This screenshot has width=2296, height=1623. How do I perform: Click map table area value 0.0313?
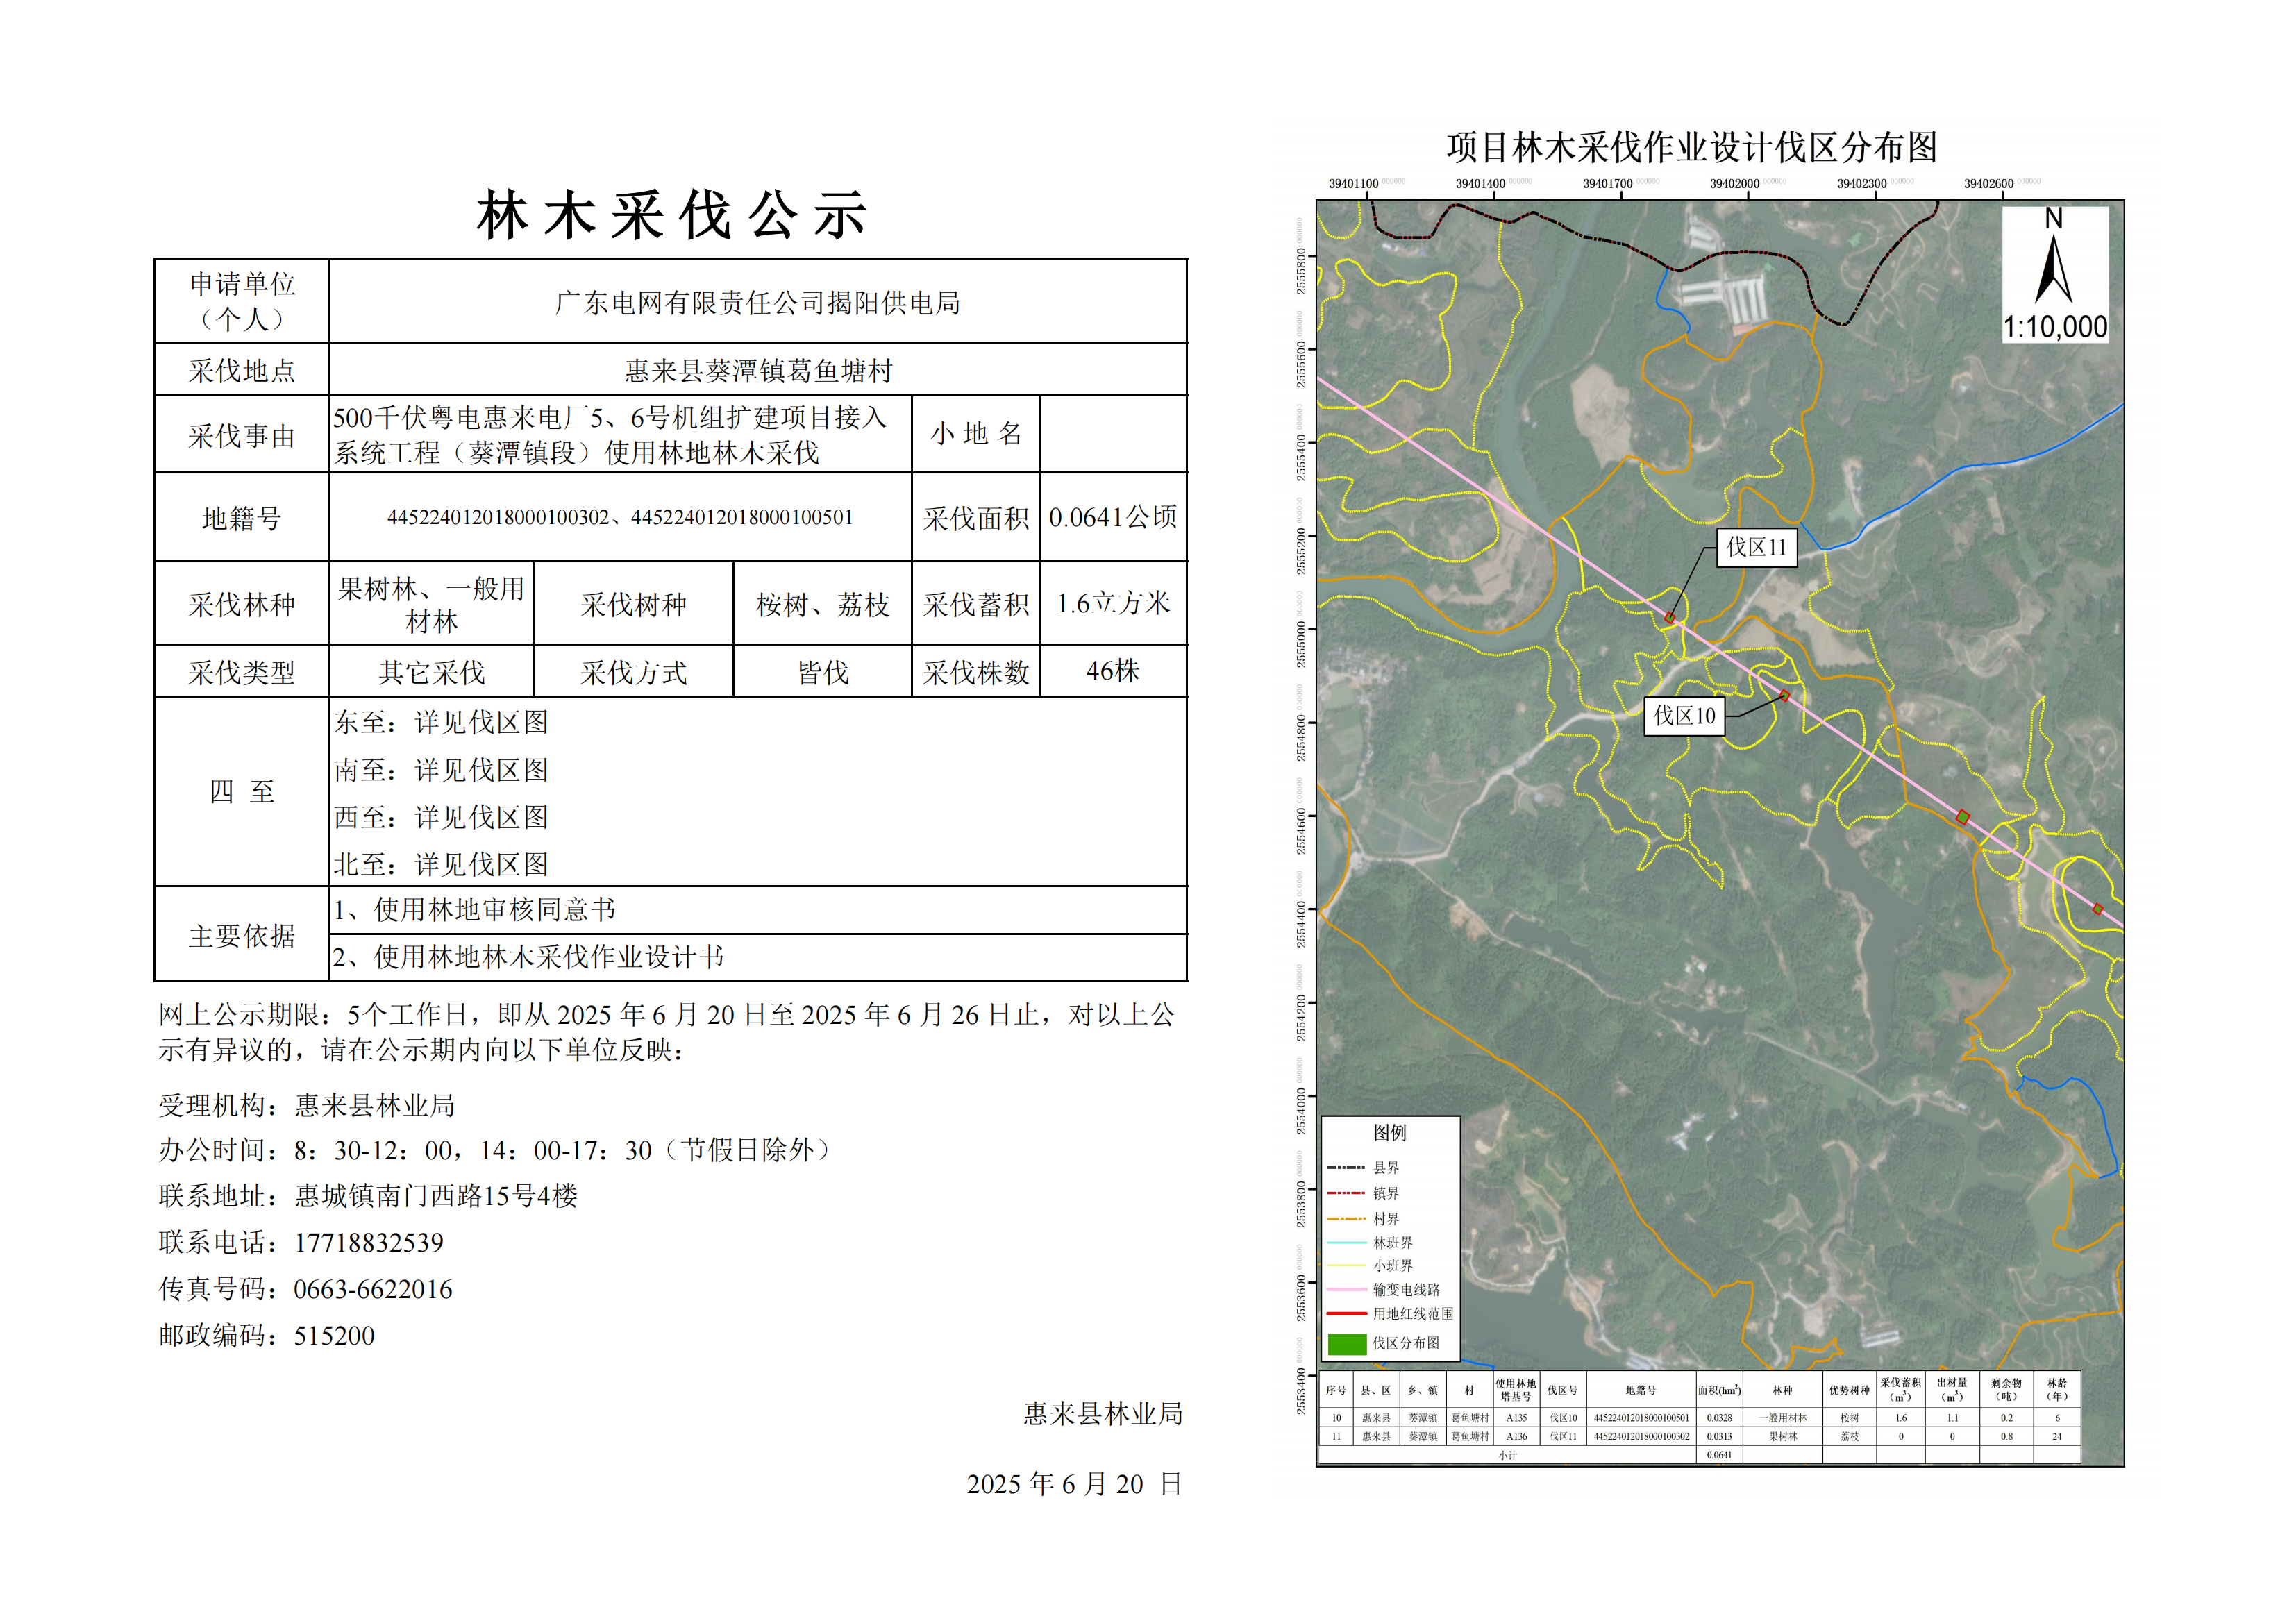pyautogui.click(x=1719, y=1437)
